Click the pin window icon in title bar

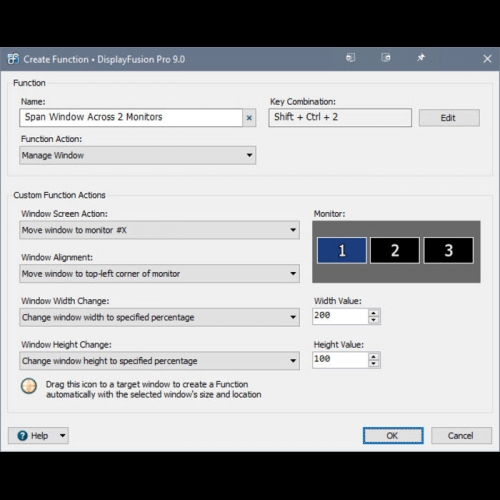click(421, 58)
